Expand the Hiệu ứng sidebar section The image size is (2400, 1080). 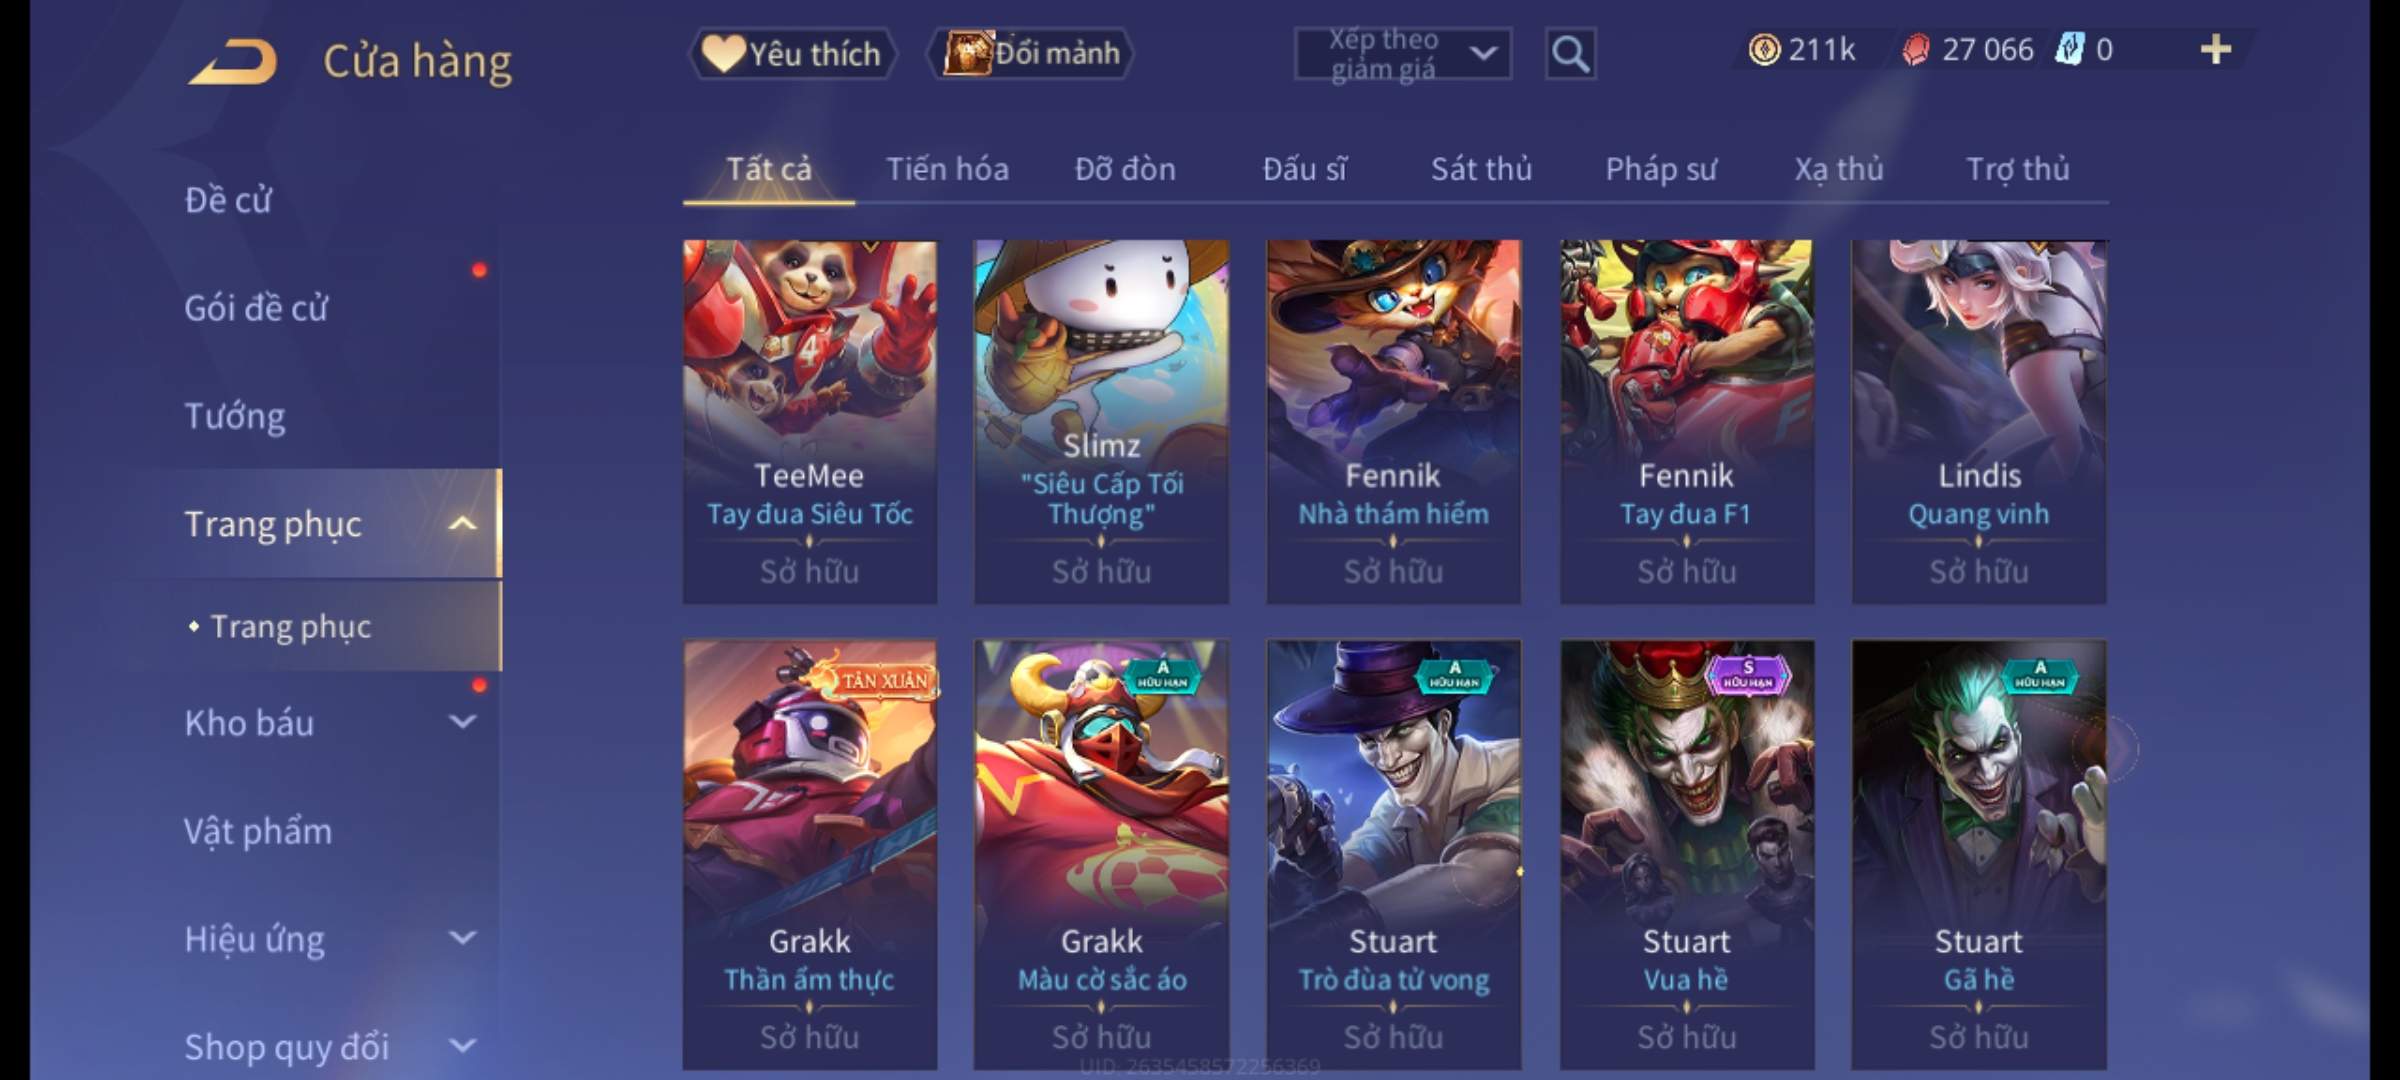(x=462, y=938)
